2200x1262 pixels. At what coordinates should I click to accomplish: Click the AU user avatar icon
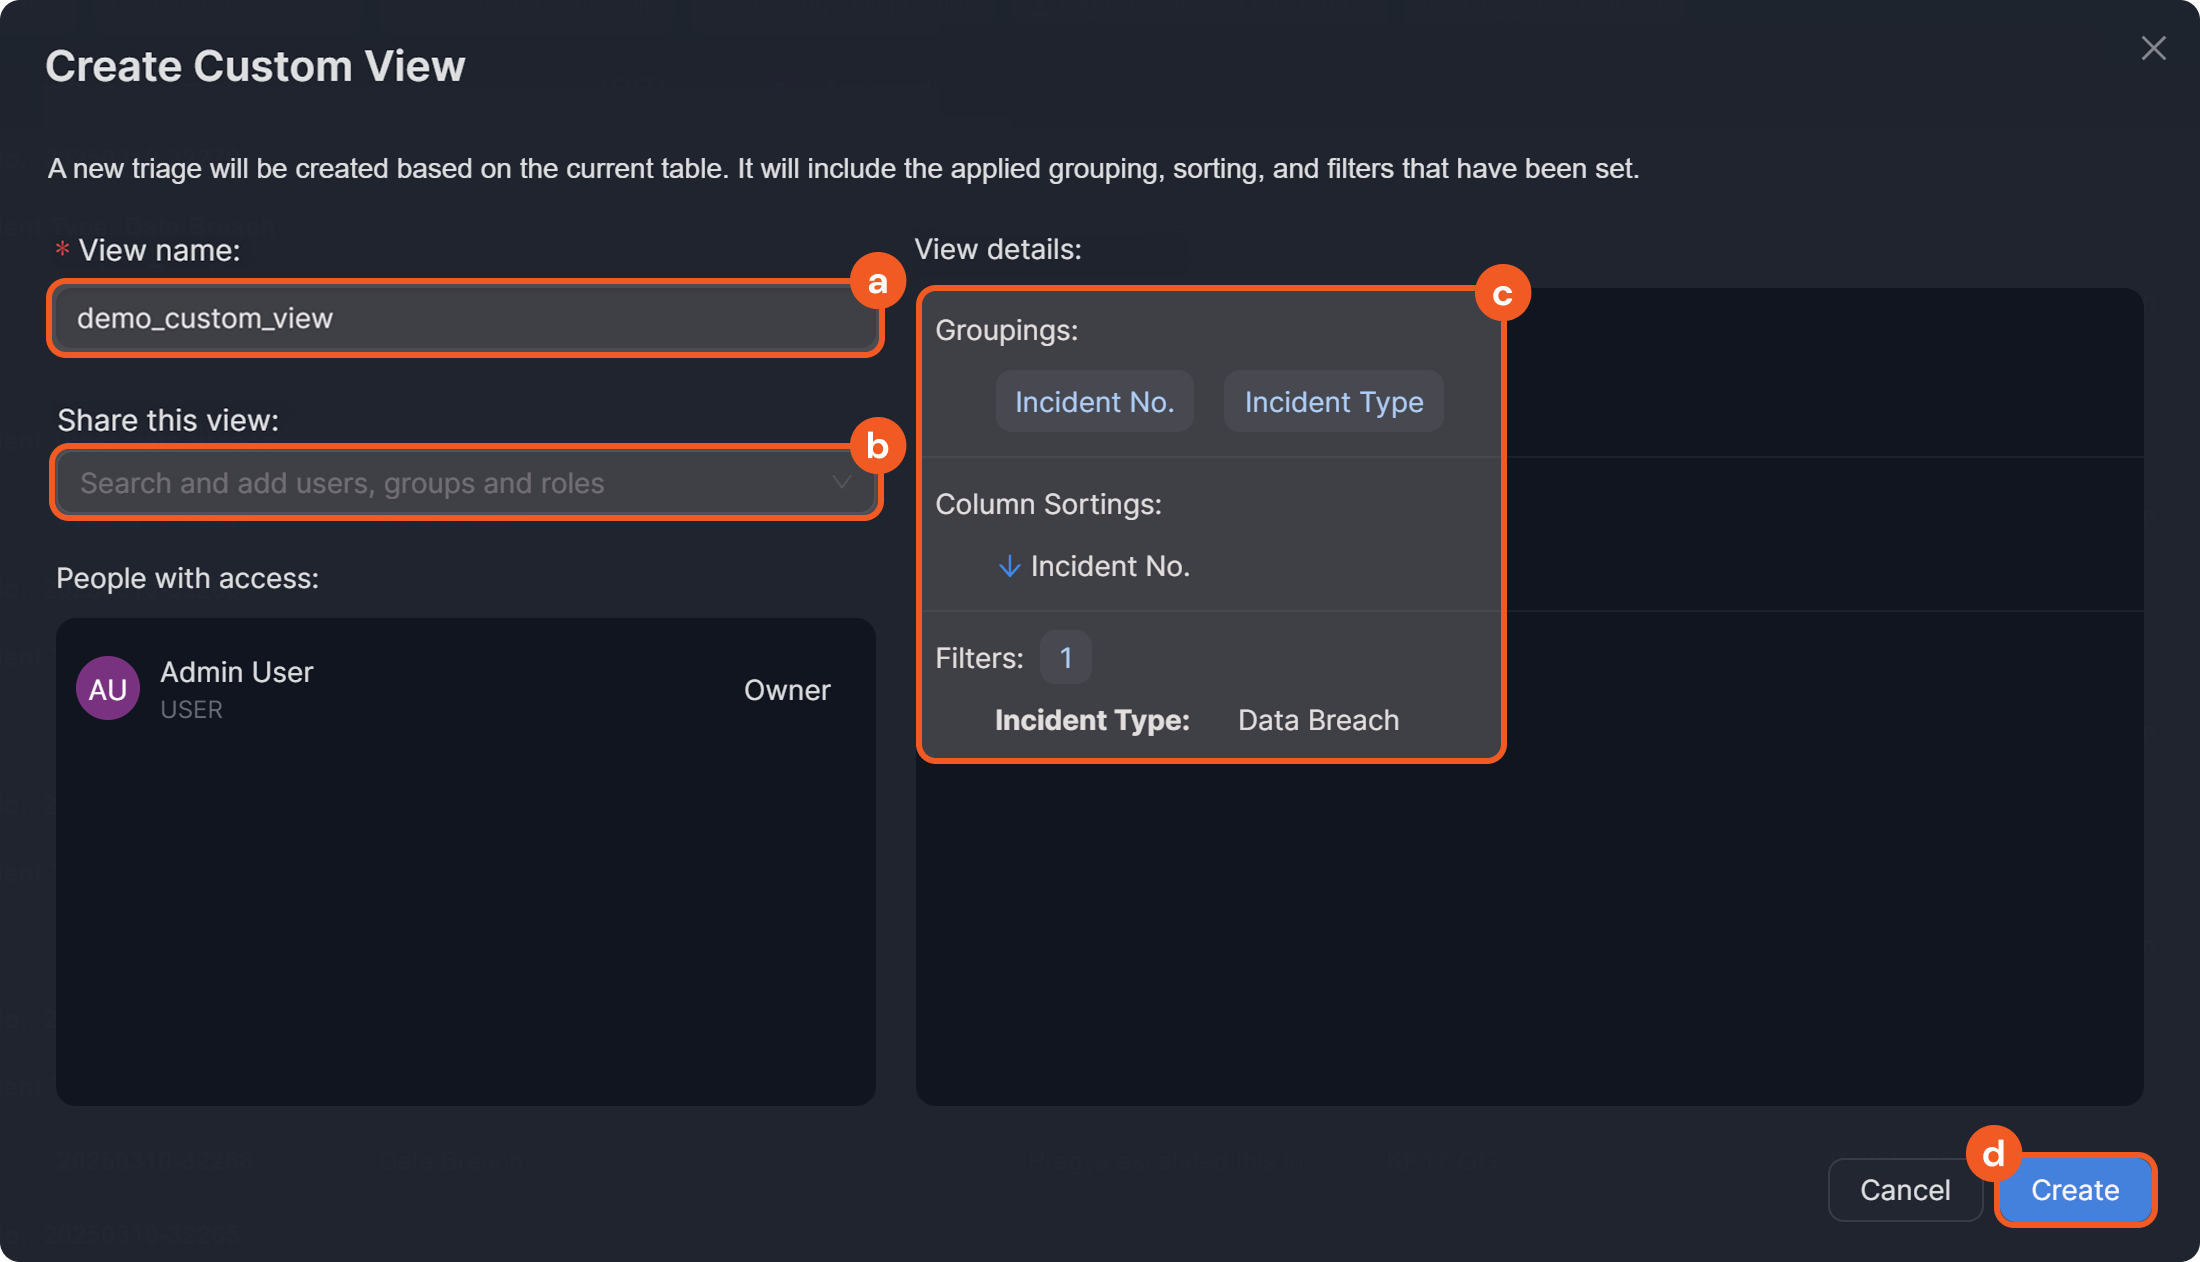pos(108,688)
